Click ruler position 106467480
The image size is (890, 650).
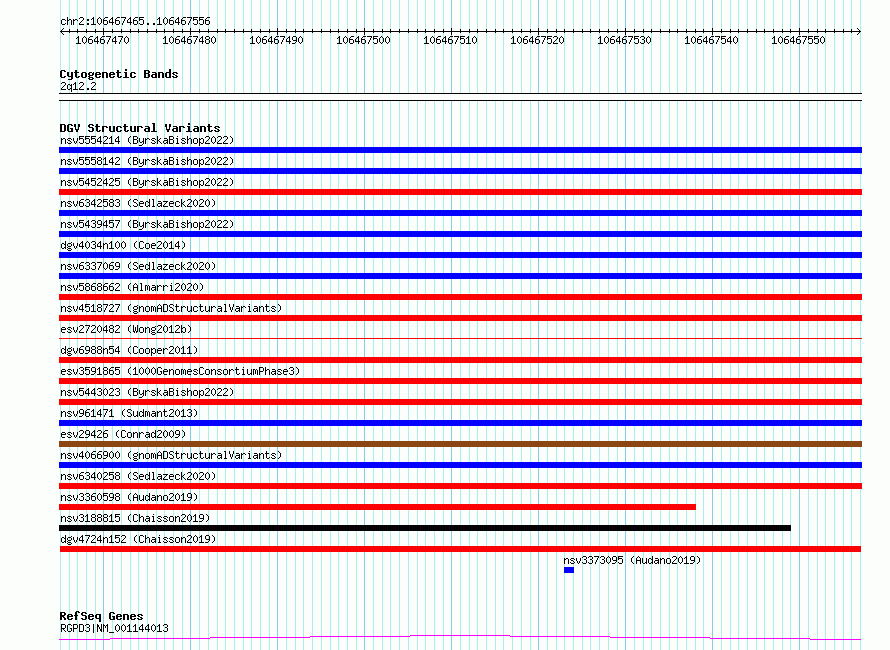(189, 40)
